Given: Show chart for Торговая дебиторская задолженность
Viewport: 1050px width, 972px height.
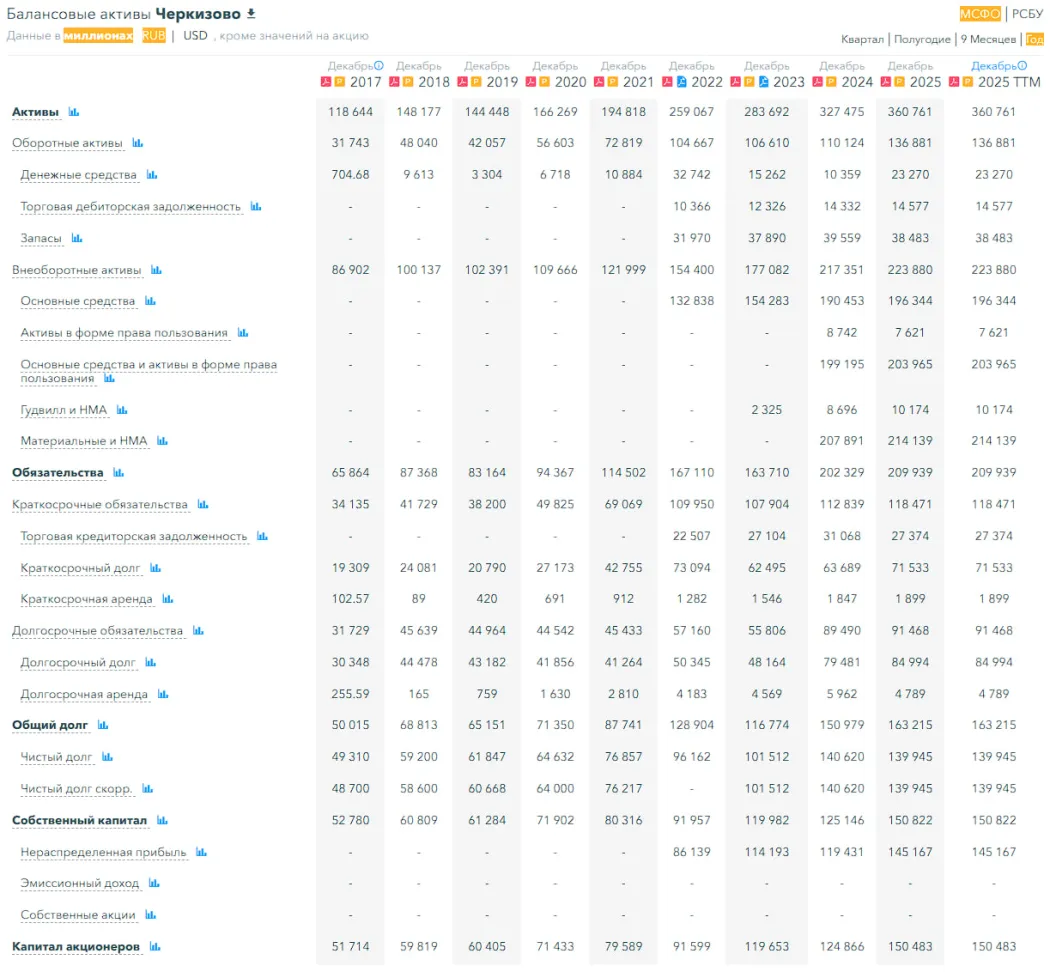Looking at the screenshot, I should tap(256, 206).
